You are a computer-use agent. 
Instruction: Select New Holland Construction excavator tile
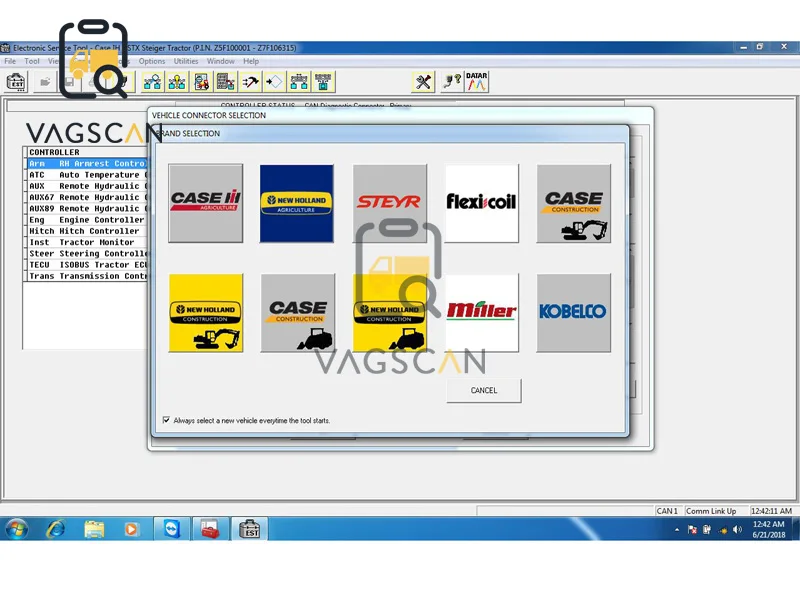click(206, 313)
